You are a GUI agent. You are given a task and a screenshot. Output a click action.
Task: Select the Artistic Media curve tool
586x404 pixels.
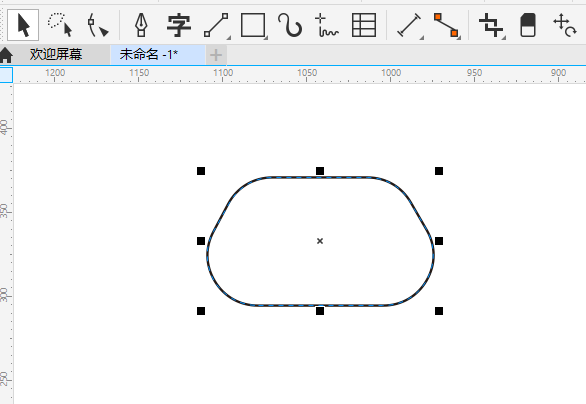coord(290,25)
